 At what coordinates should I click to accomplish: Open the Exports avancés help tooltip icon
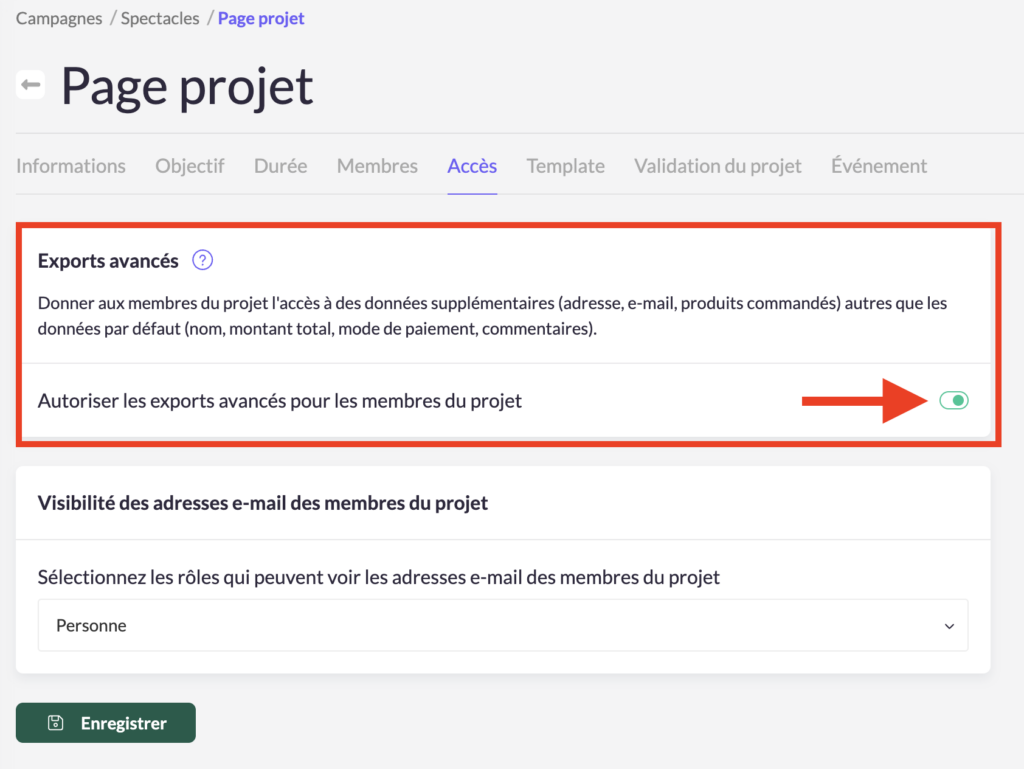[203, 261]
